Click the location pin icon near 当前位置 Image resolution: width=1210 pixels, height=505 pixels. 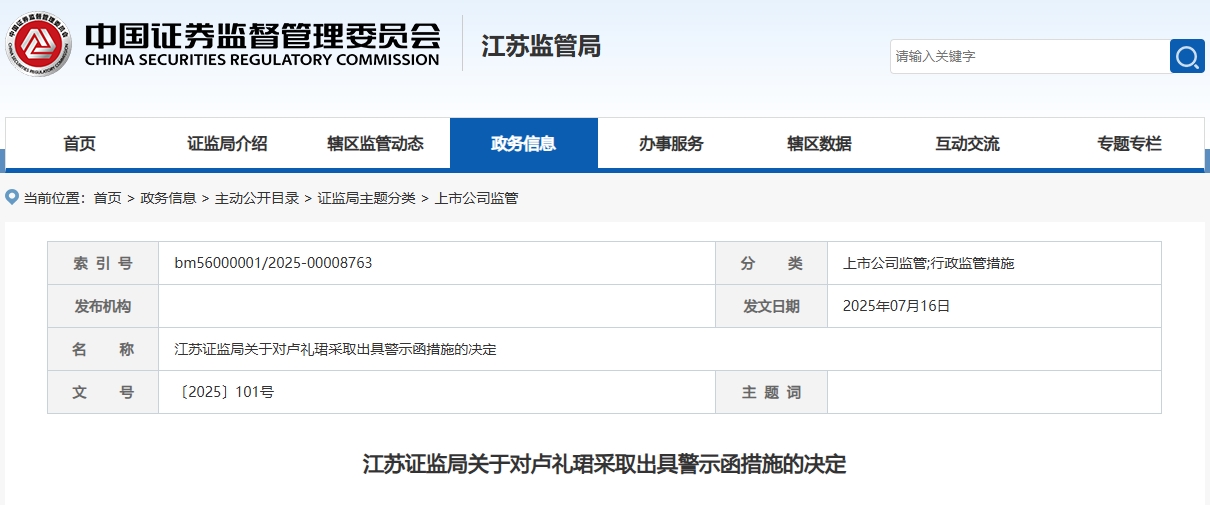12,197
